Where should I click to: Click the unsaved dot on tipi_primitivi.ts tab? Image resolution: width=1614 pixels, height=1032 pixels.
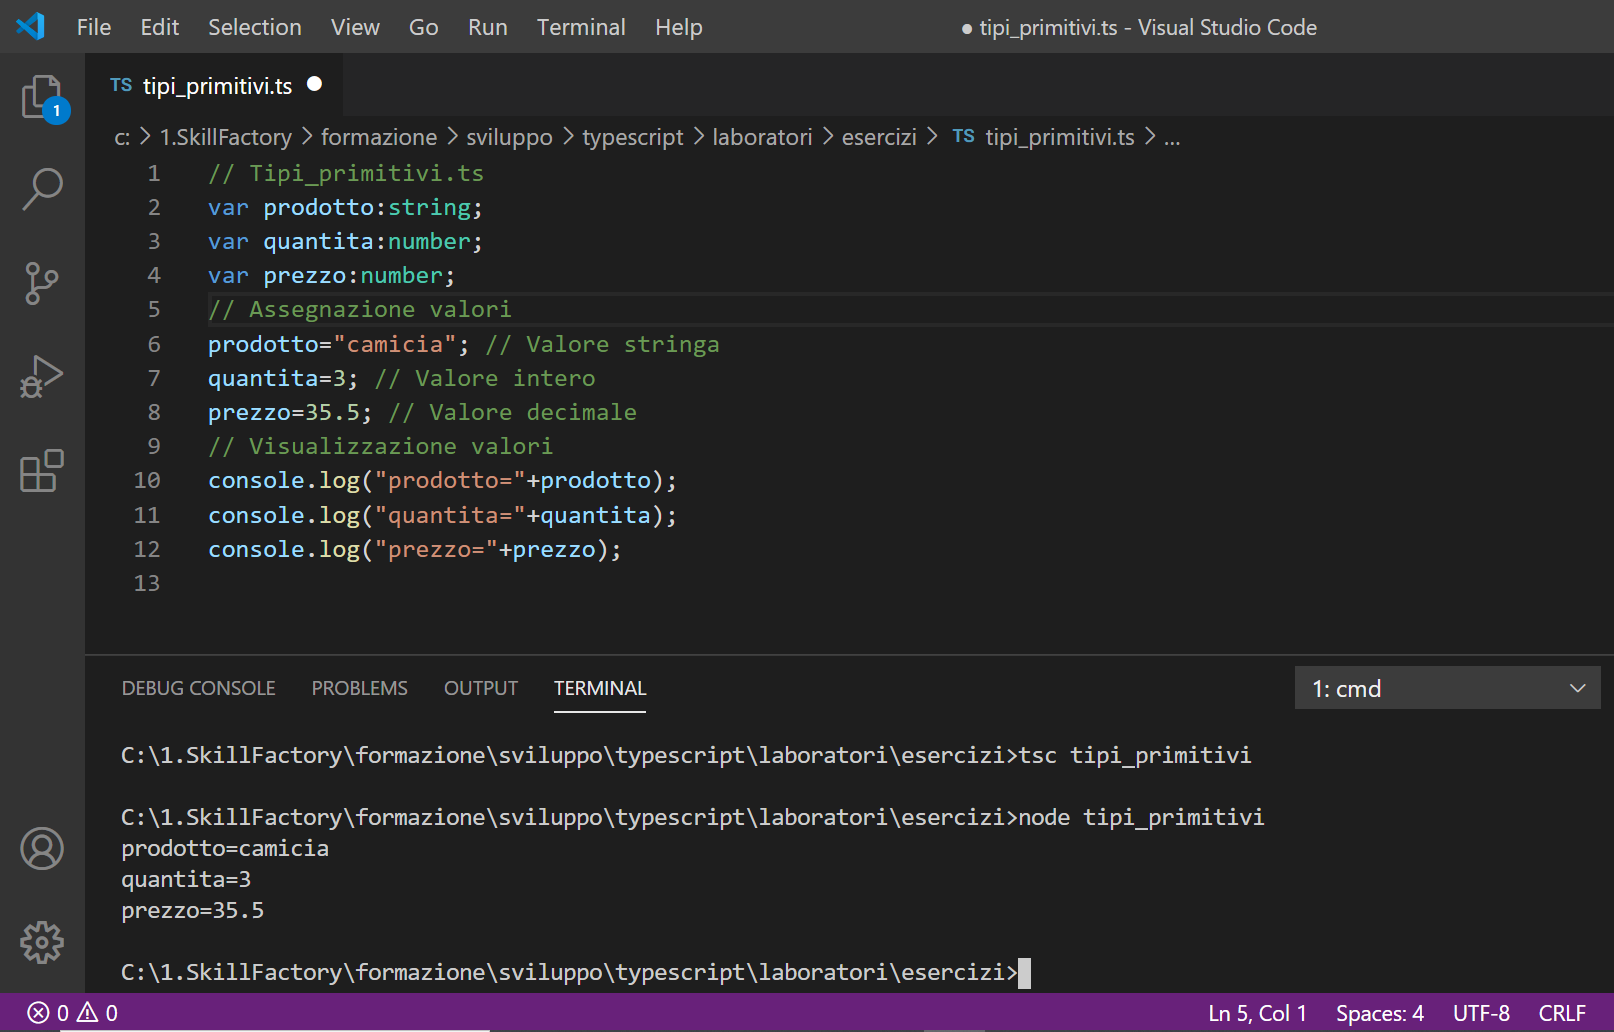coord(314,85)
